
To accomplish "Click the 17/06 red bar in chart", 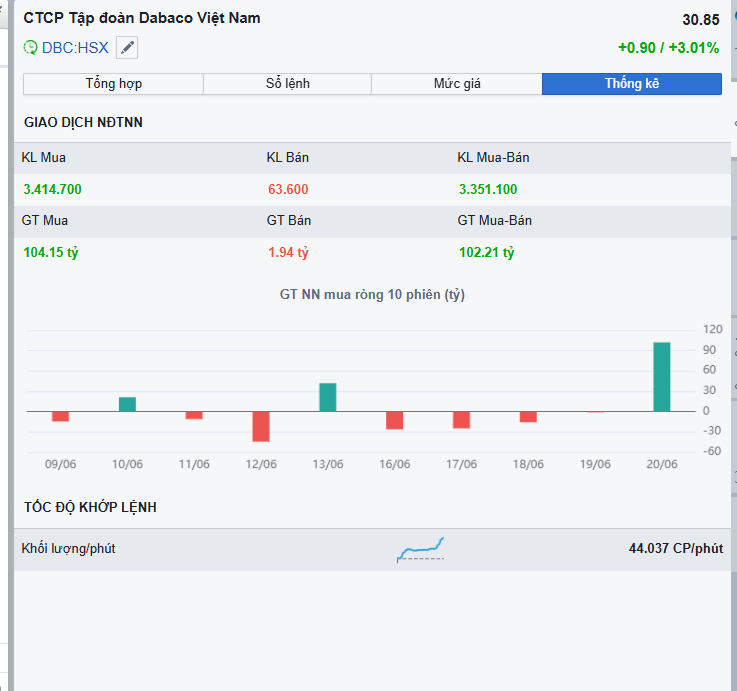I will [462, 420].
